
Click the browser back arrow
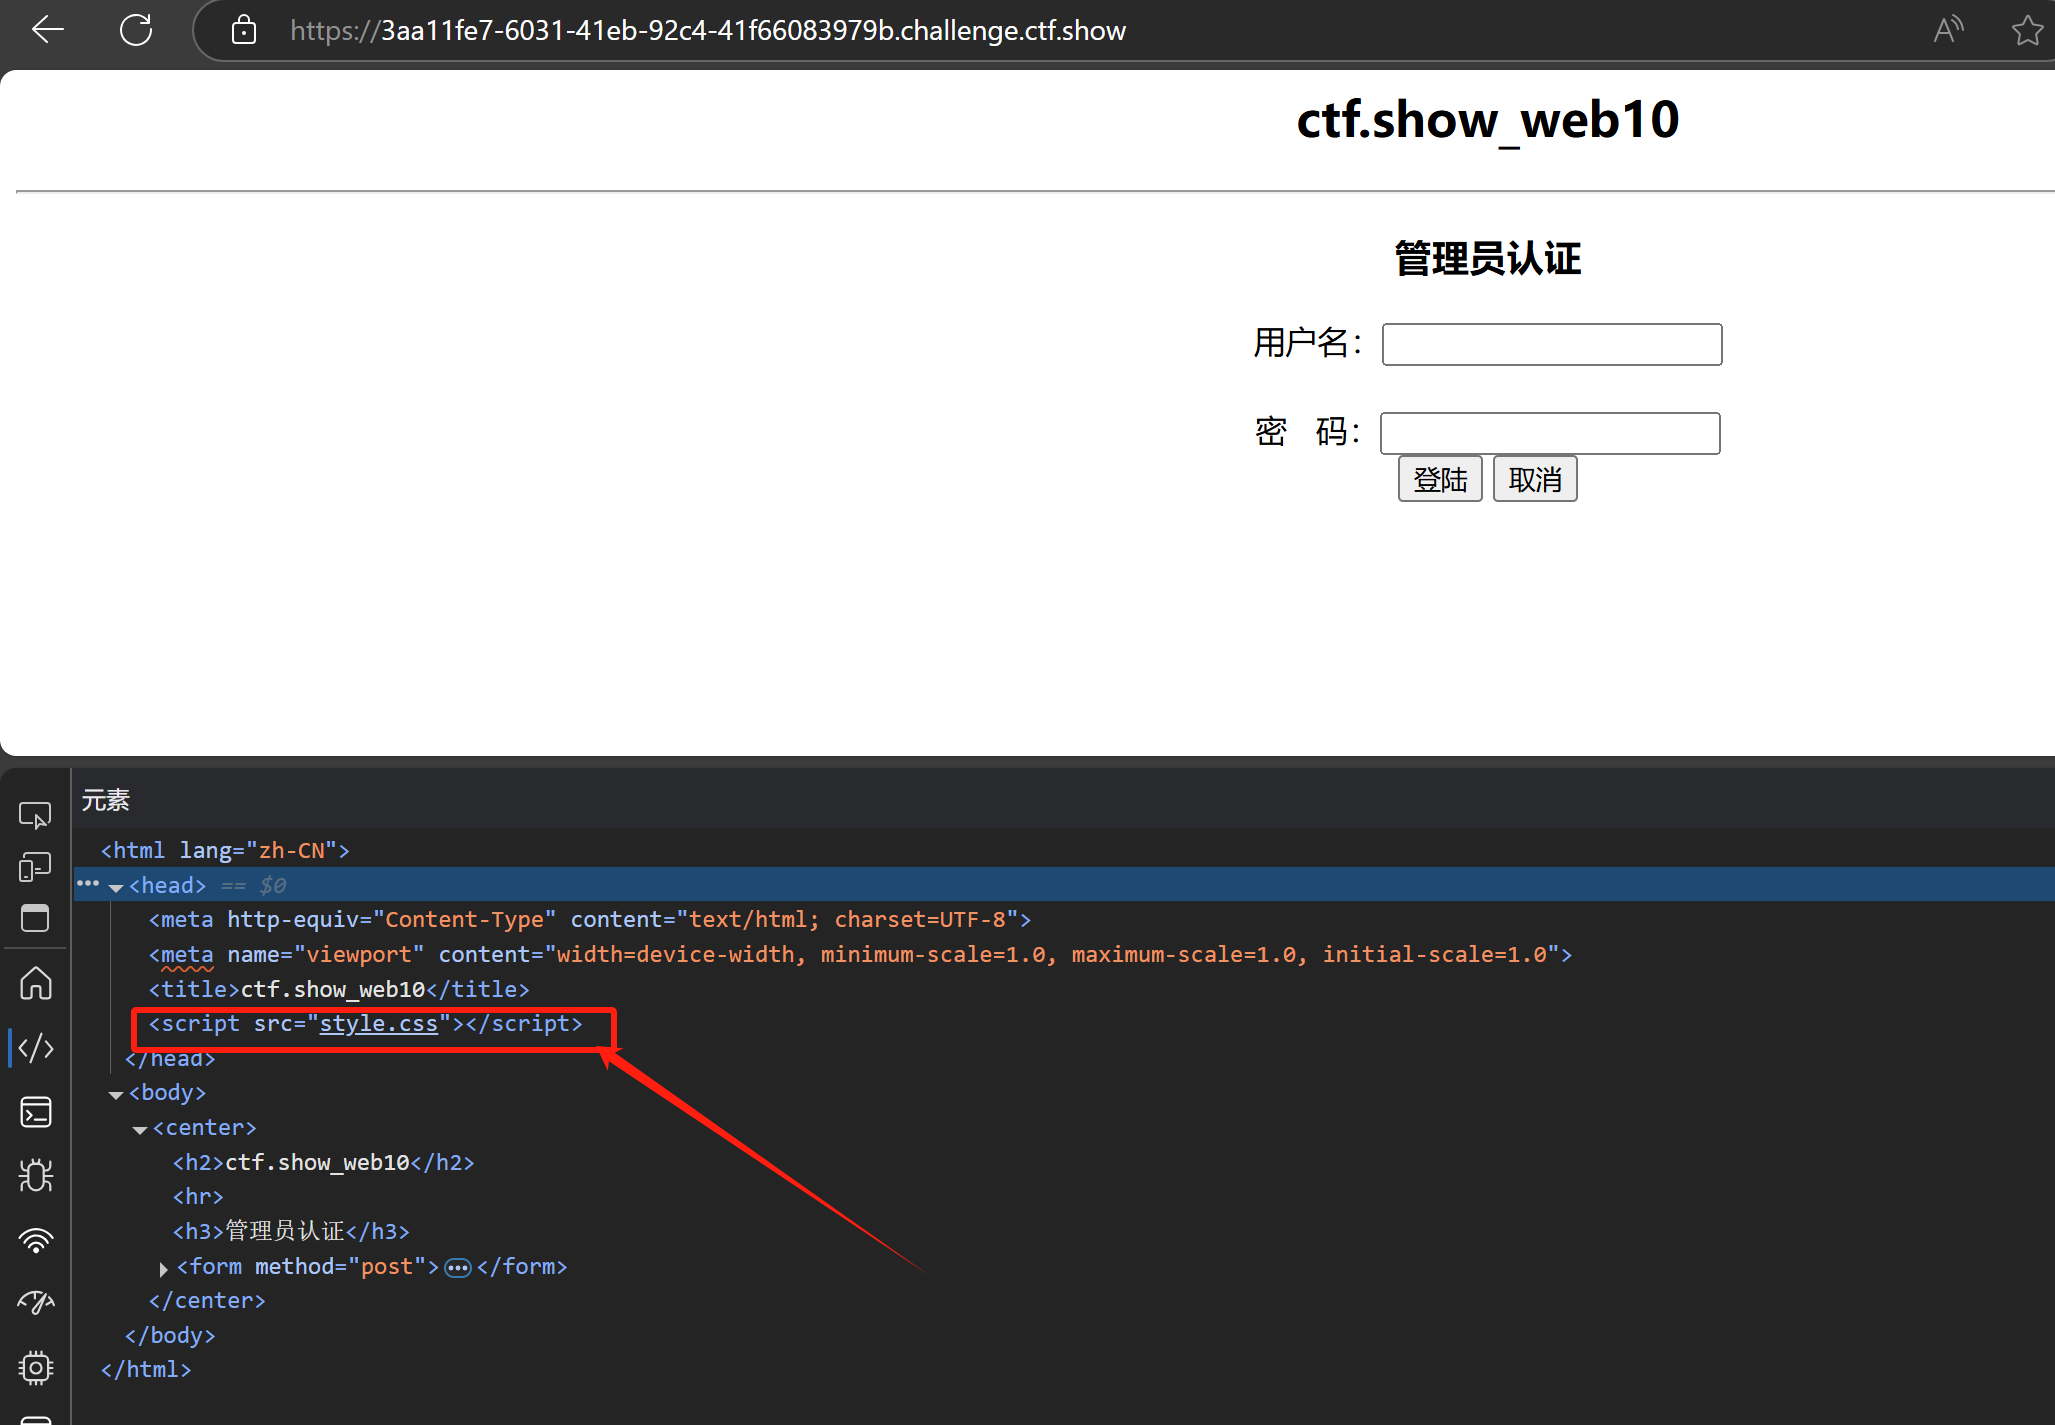[47, 30]
